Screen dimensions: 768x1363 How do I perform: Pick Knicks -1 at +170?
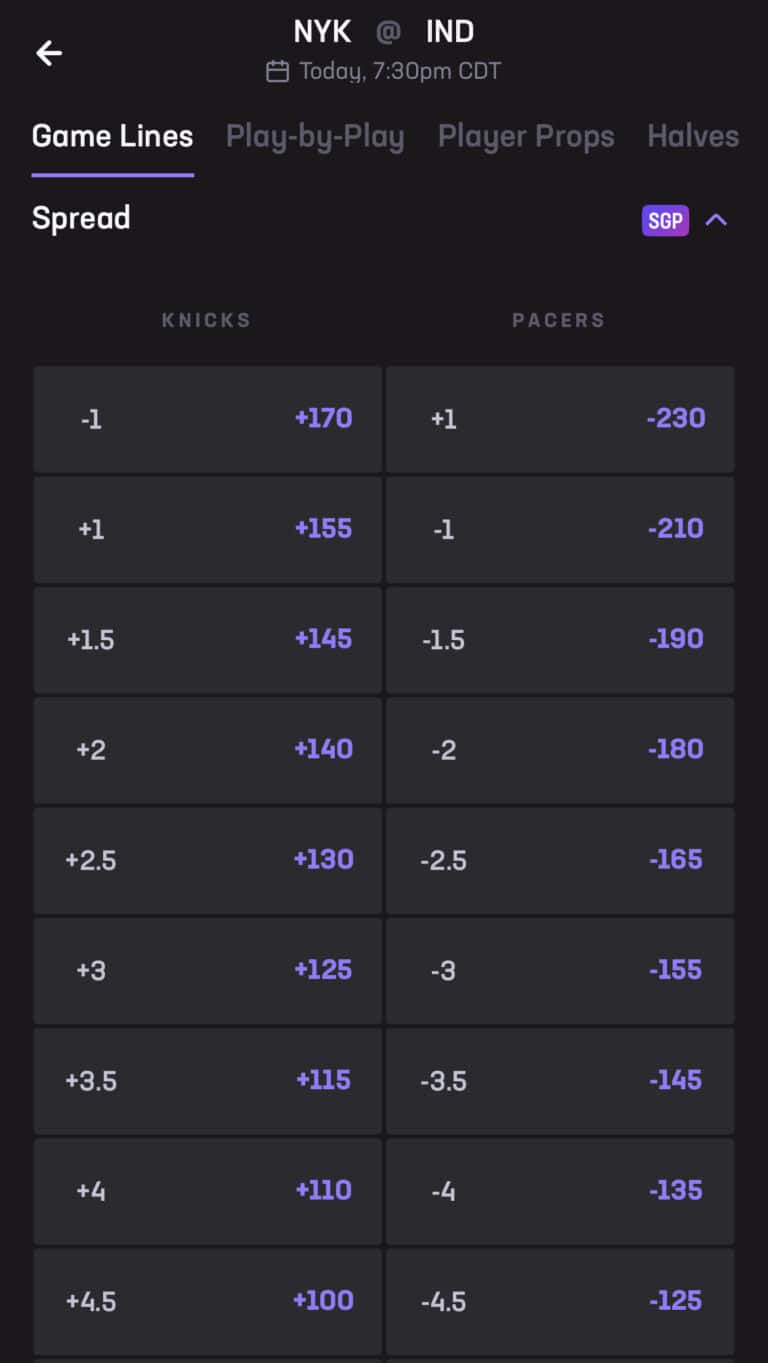[208, 419]
